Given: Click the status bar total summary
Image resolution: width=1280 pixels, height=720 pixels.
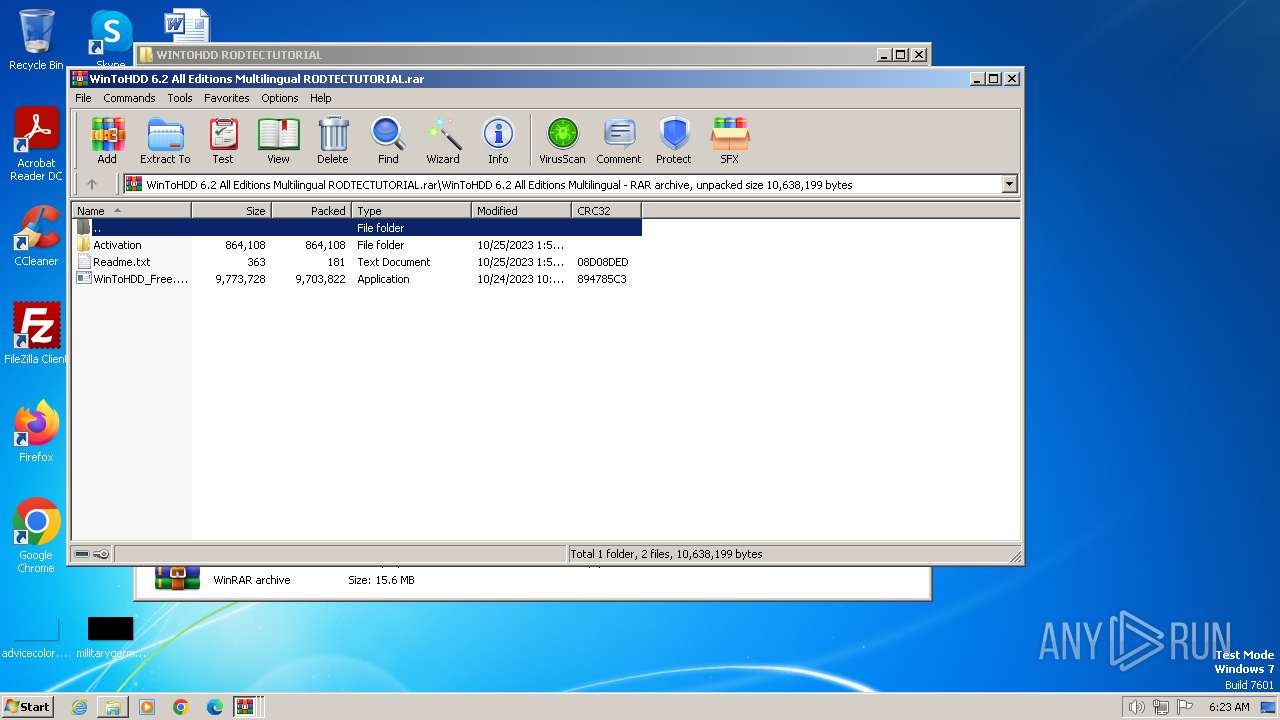Looking at the screenshot, I should point(666,554).
